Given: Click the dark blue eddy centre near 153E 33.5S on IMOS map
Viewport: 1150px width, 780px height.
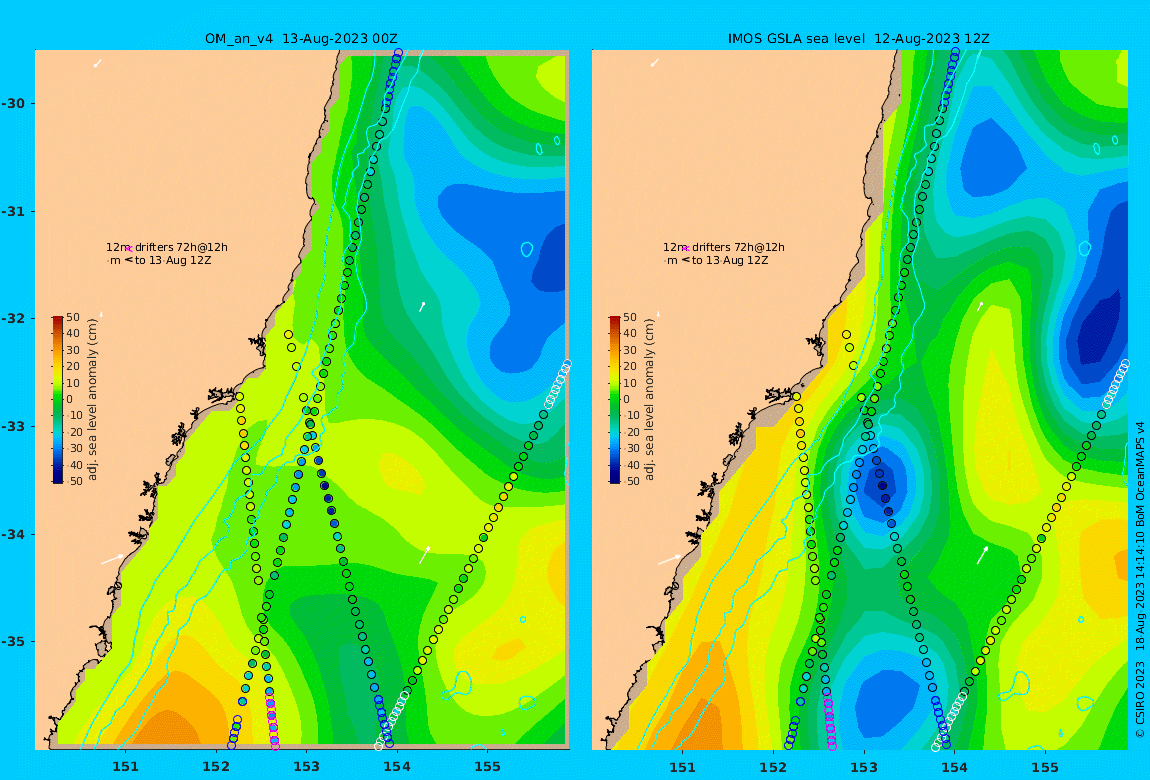Looking at the screenshot, I should click(879, 485).
